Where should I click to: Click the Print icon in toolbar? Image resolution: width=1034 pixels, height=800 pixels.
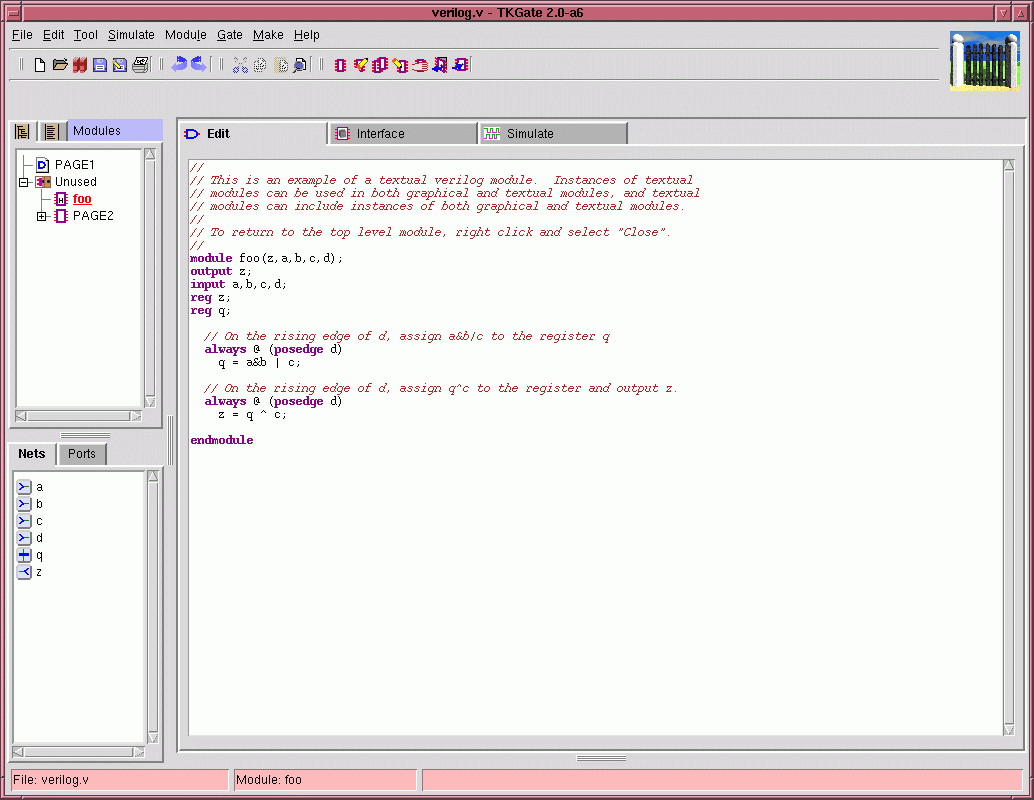pos(140,65)
